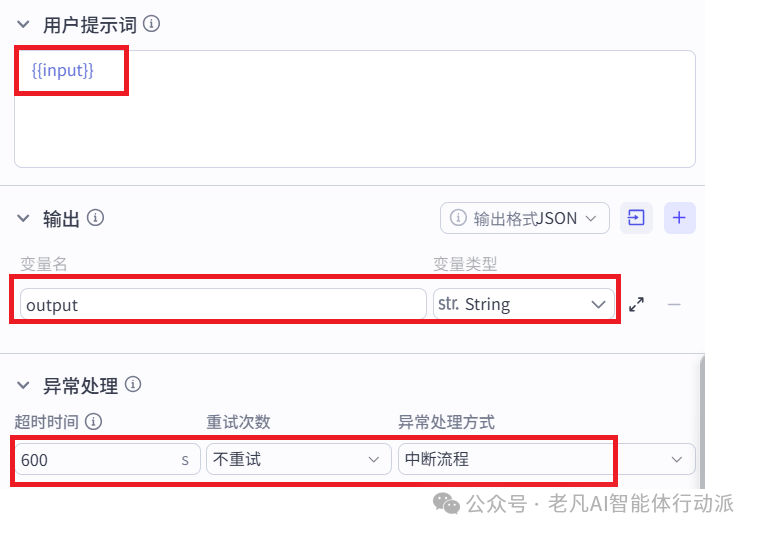Image resolution: width=758 pixels, height=534 pixels.
Task: Open the 不重试 retry count dropdown
Action: (x=298, y=459)
